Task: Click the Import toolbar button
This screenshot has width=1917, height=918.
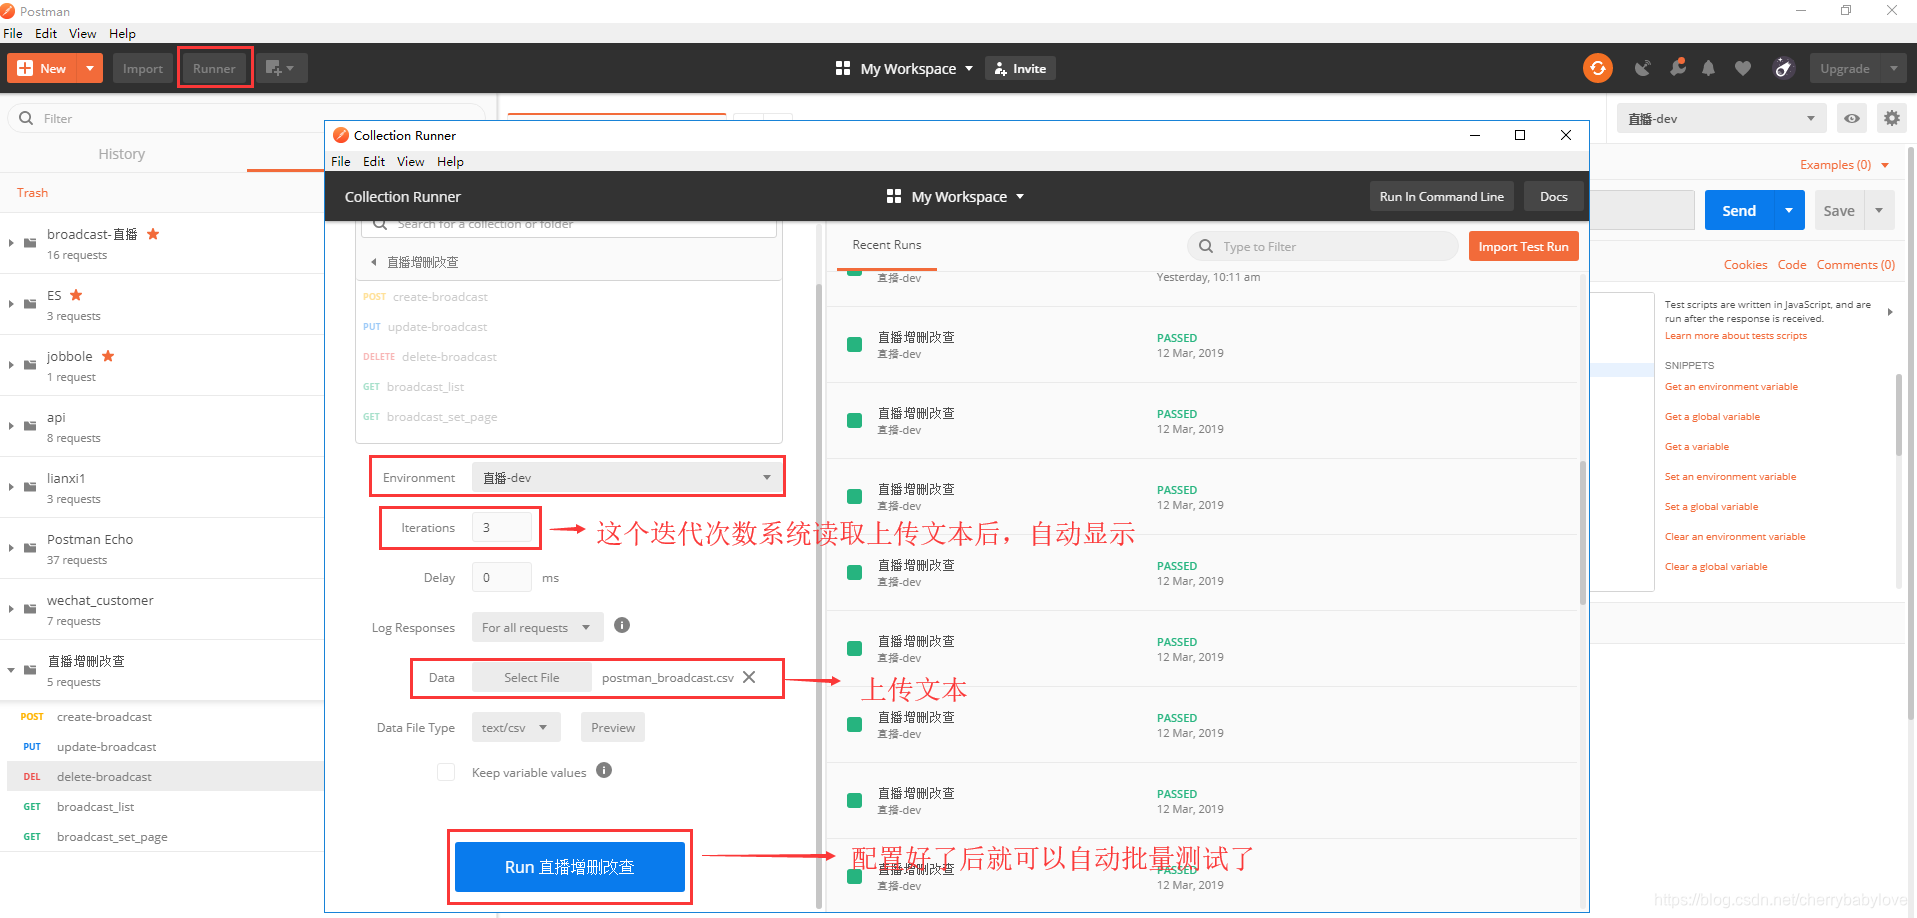Action: (x=143, y=68)
